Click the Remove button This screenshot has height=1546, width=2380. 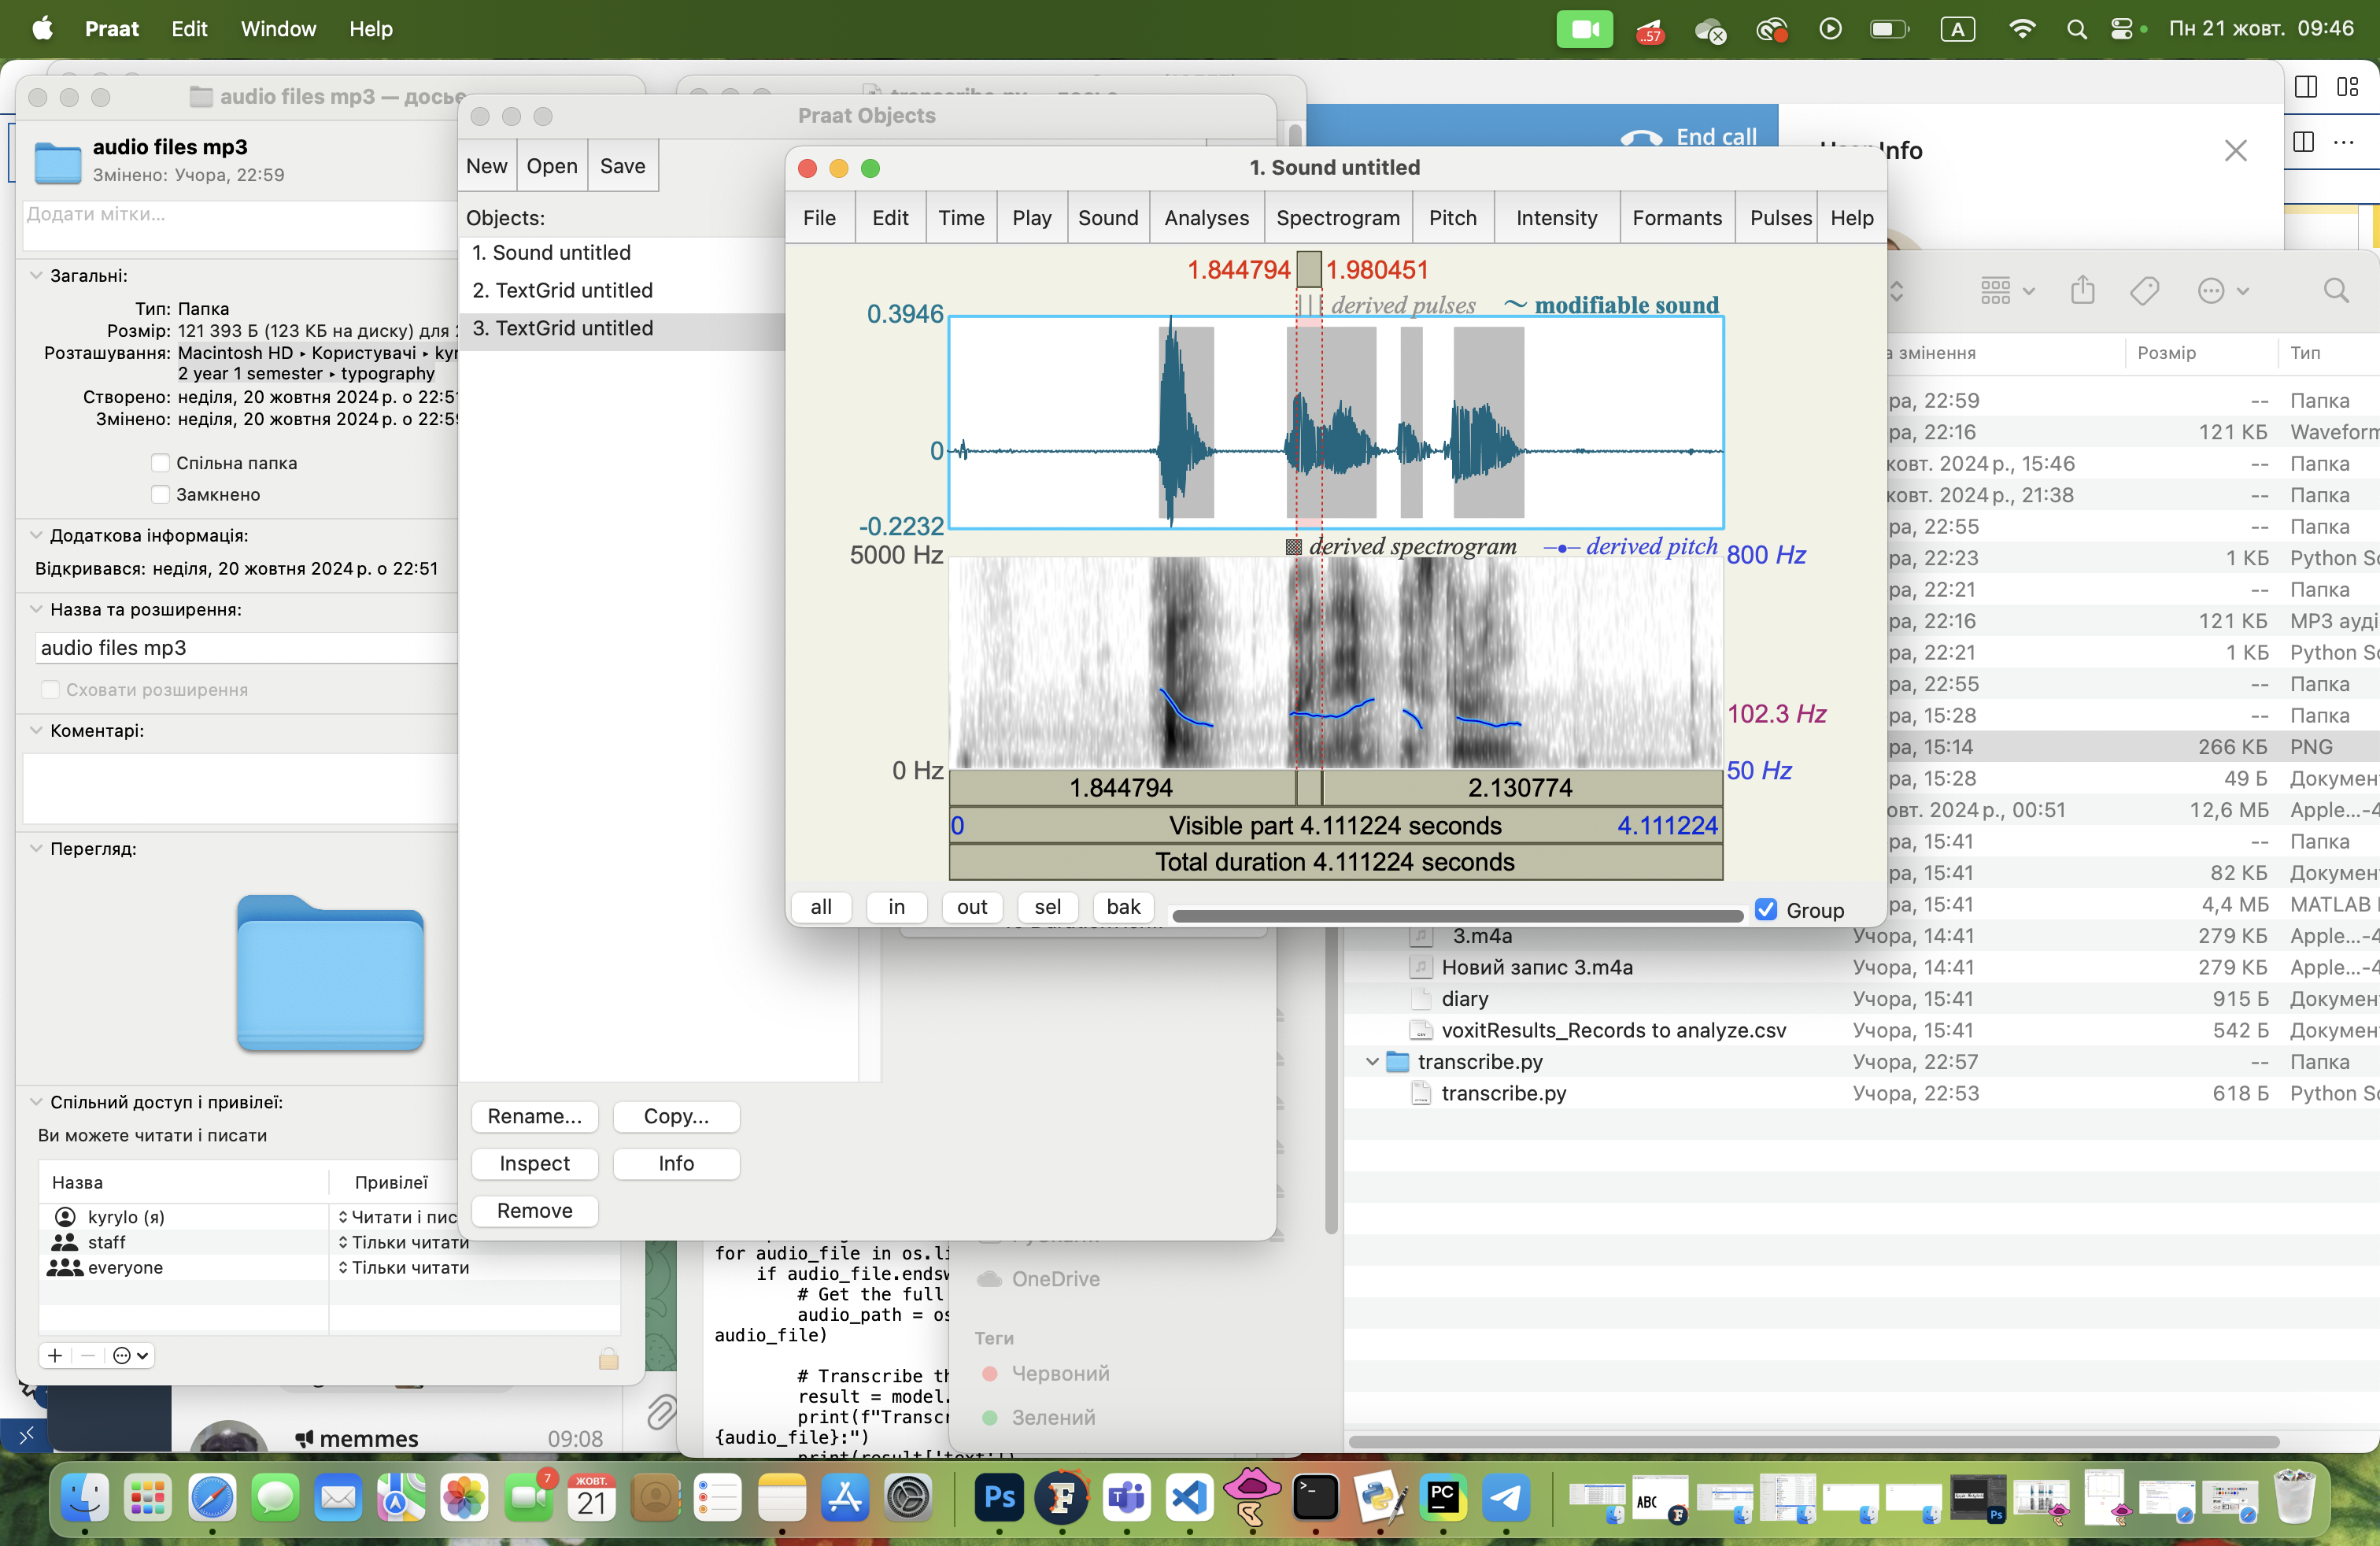click(534, 1210)
